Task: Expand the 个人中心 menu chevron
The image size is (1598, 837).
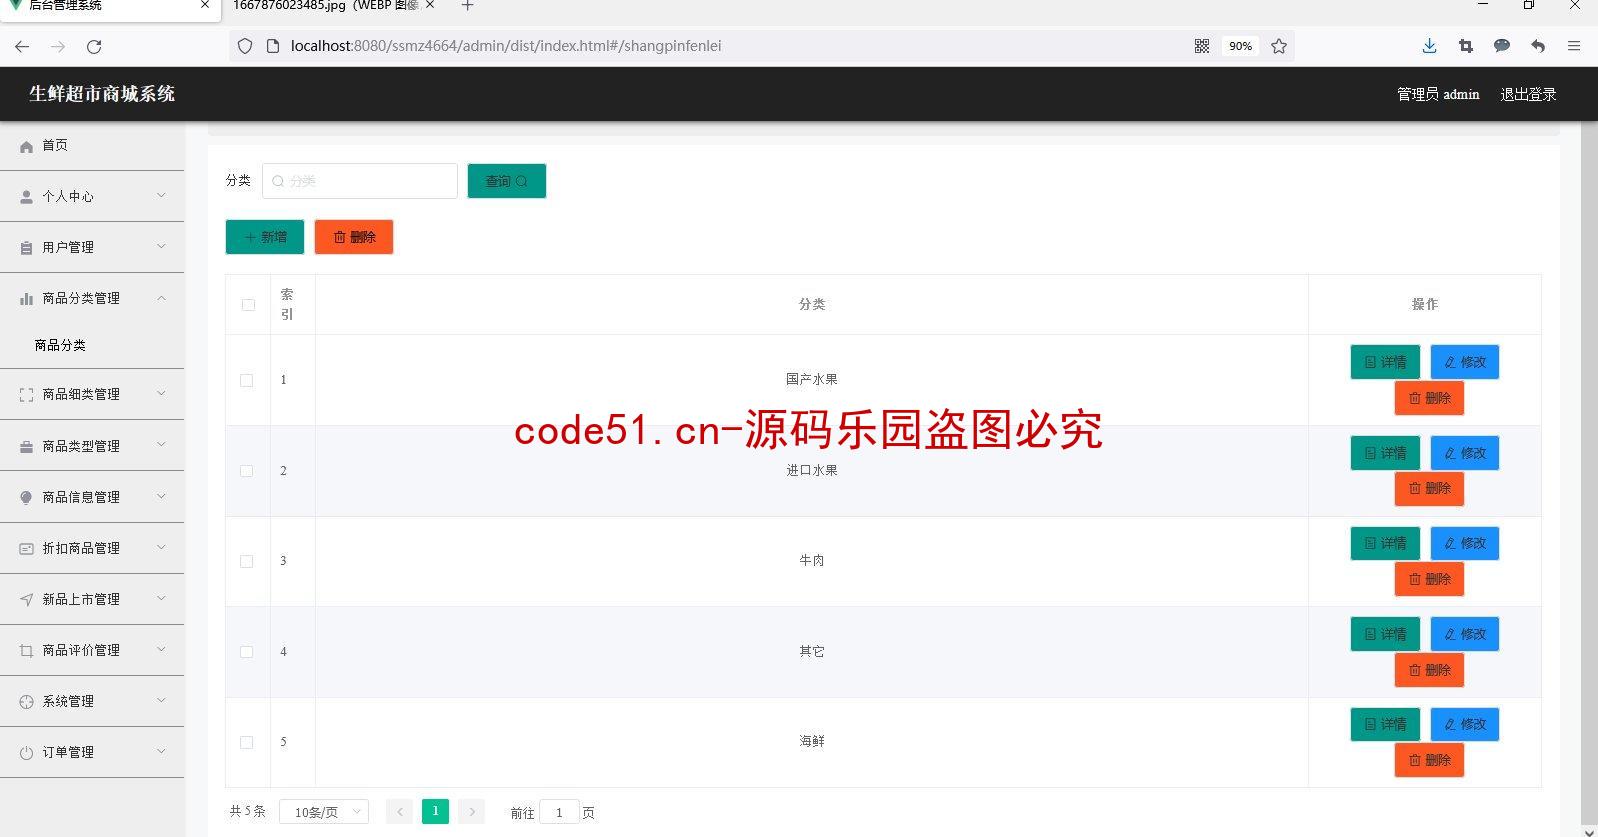Action: coord(161,196)
